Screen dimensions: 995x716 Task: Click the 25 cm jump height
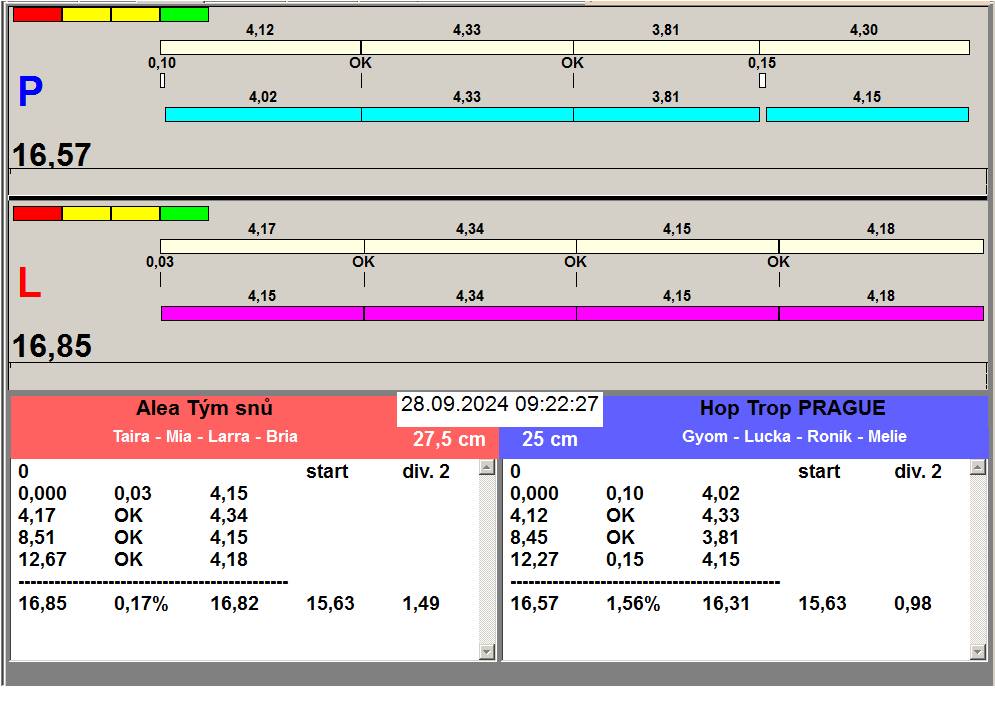pyautogui.click(x=550, y=439)
